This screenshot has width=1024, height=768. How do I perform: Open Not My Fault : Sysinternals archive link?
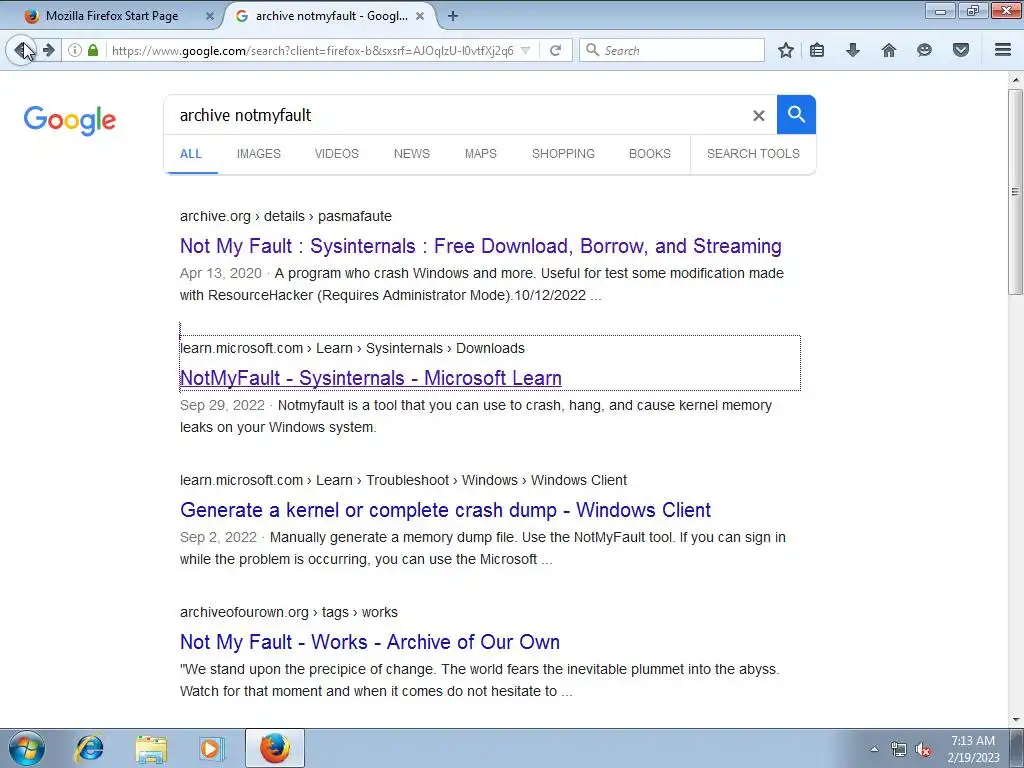(x=481, y=246)
